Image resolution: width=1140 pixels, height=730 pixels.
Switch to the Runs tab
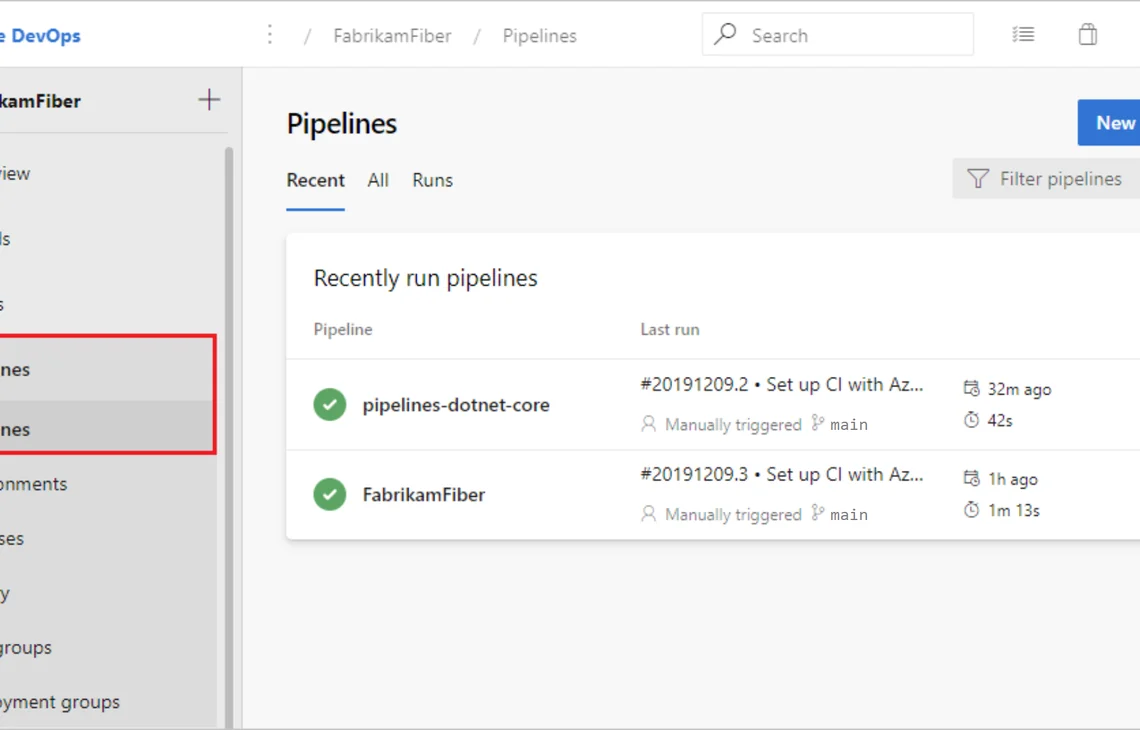tap(433, 180)
